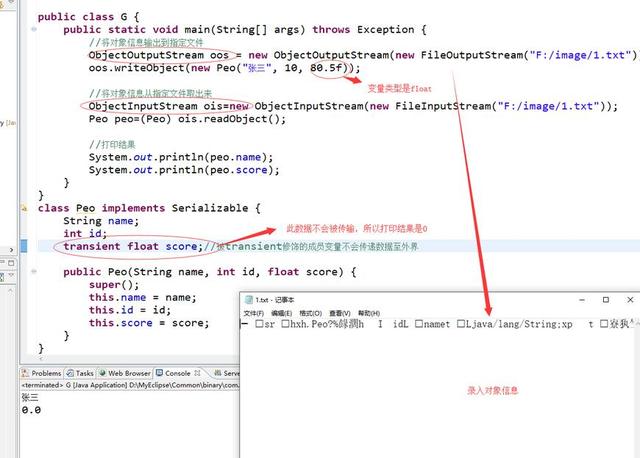Open the Servers tab

click(227, 373)
